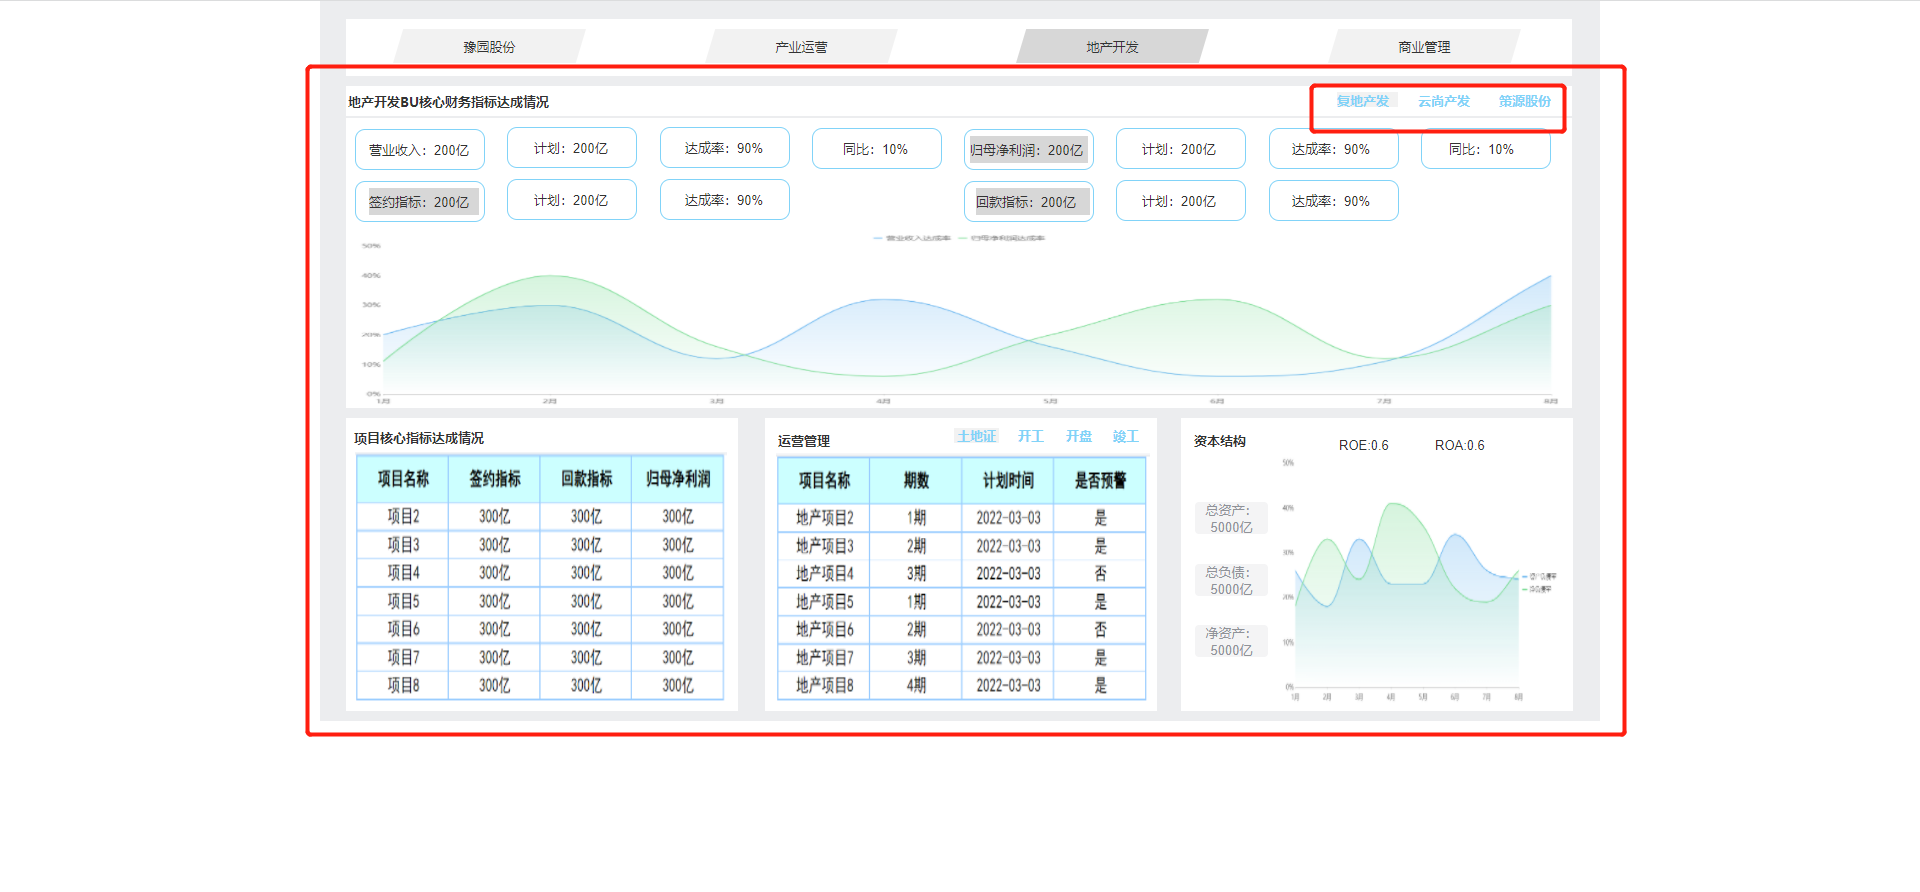Open the 产业运营 tab
Viewport: 1920px width, 892px height.
(801, 47)
